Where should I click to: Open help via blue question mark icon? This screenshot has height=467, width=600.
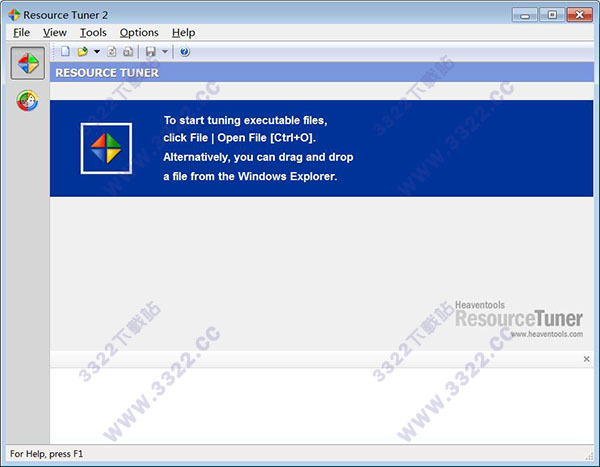[x=184, y=52]
